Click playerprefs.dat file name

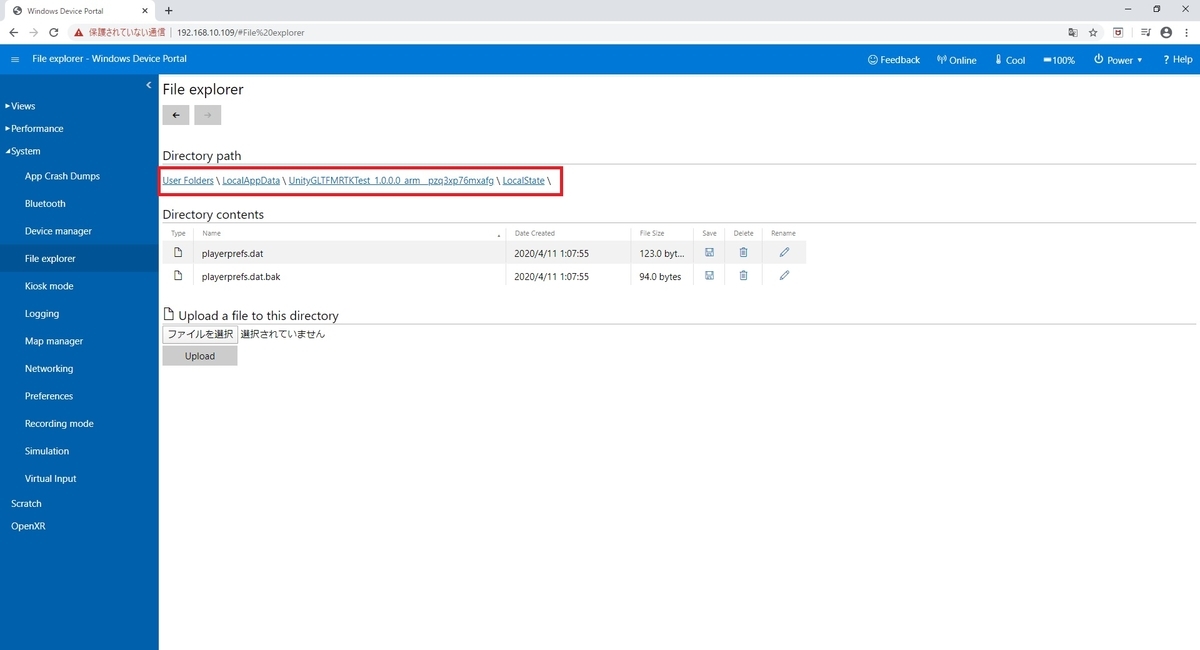pos(232,254)
